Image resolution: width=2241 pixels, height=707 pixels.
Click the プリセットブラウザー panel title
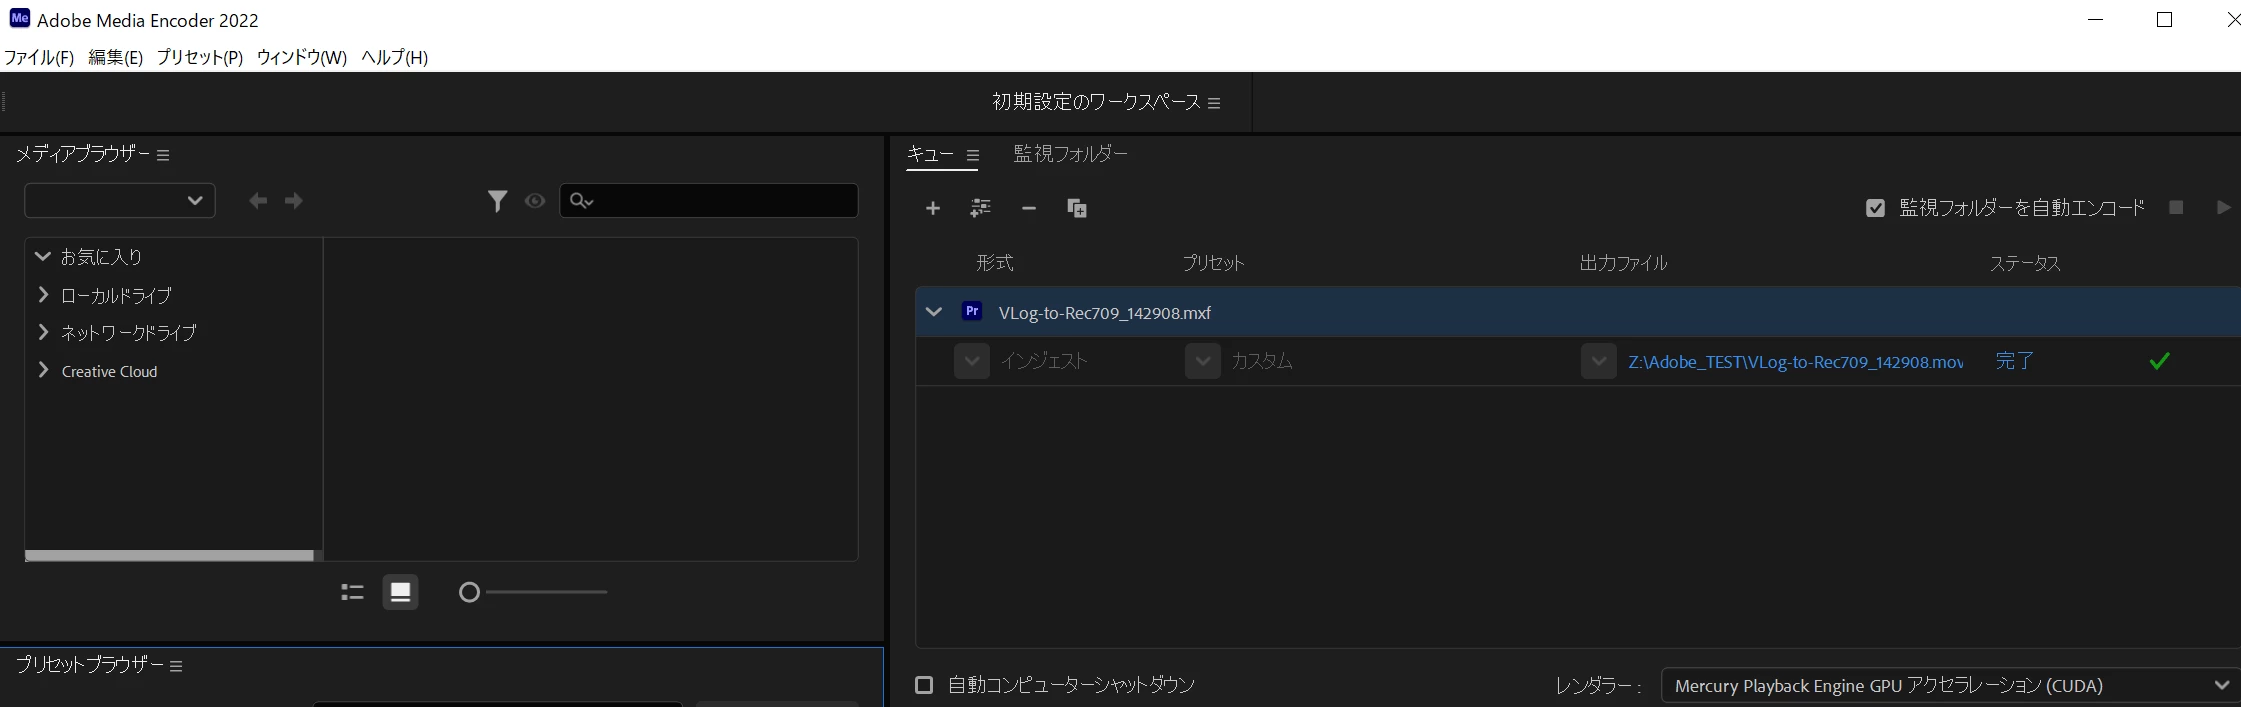point(89,665)
